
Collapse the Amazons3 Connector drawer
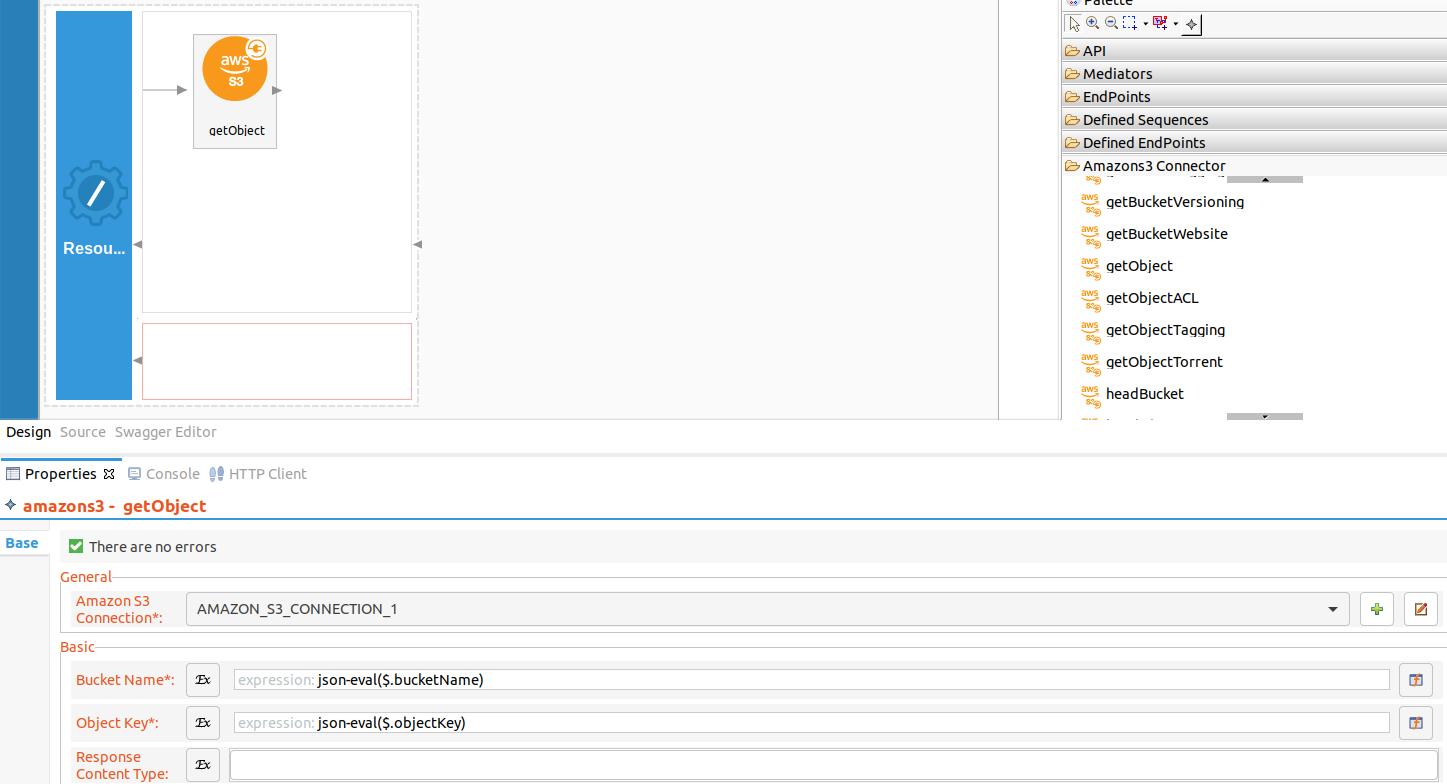coord(1254,165)
